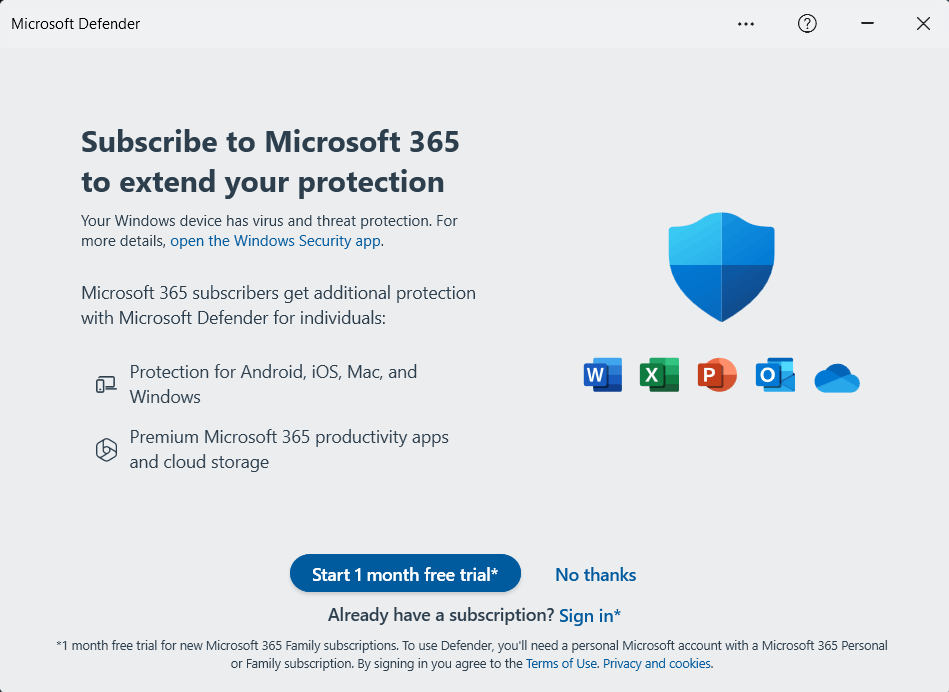This screenshot has height=692, width=949.
Task: Open the Windows Security app link
Action: (275, 241)
